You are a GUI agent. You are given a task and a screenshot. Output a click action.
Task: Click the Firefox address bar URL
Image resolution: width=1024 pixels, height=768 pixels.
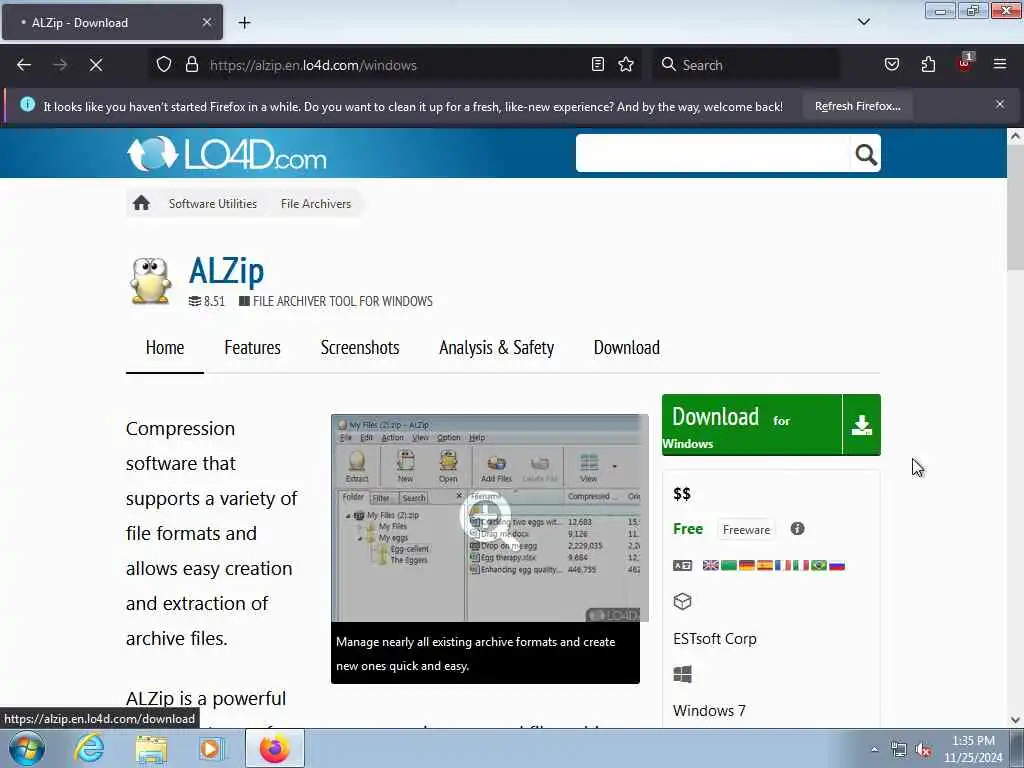[313, 65]
